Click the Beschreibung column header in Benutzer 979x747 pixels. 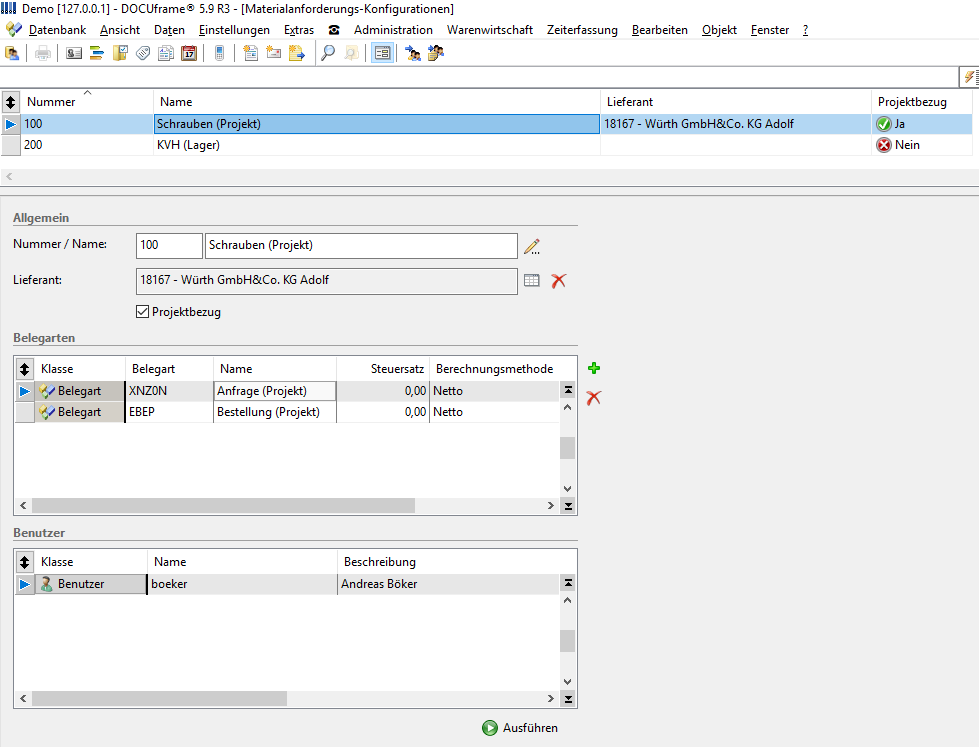pos(448,562)
